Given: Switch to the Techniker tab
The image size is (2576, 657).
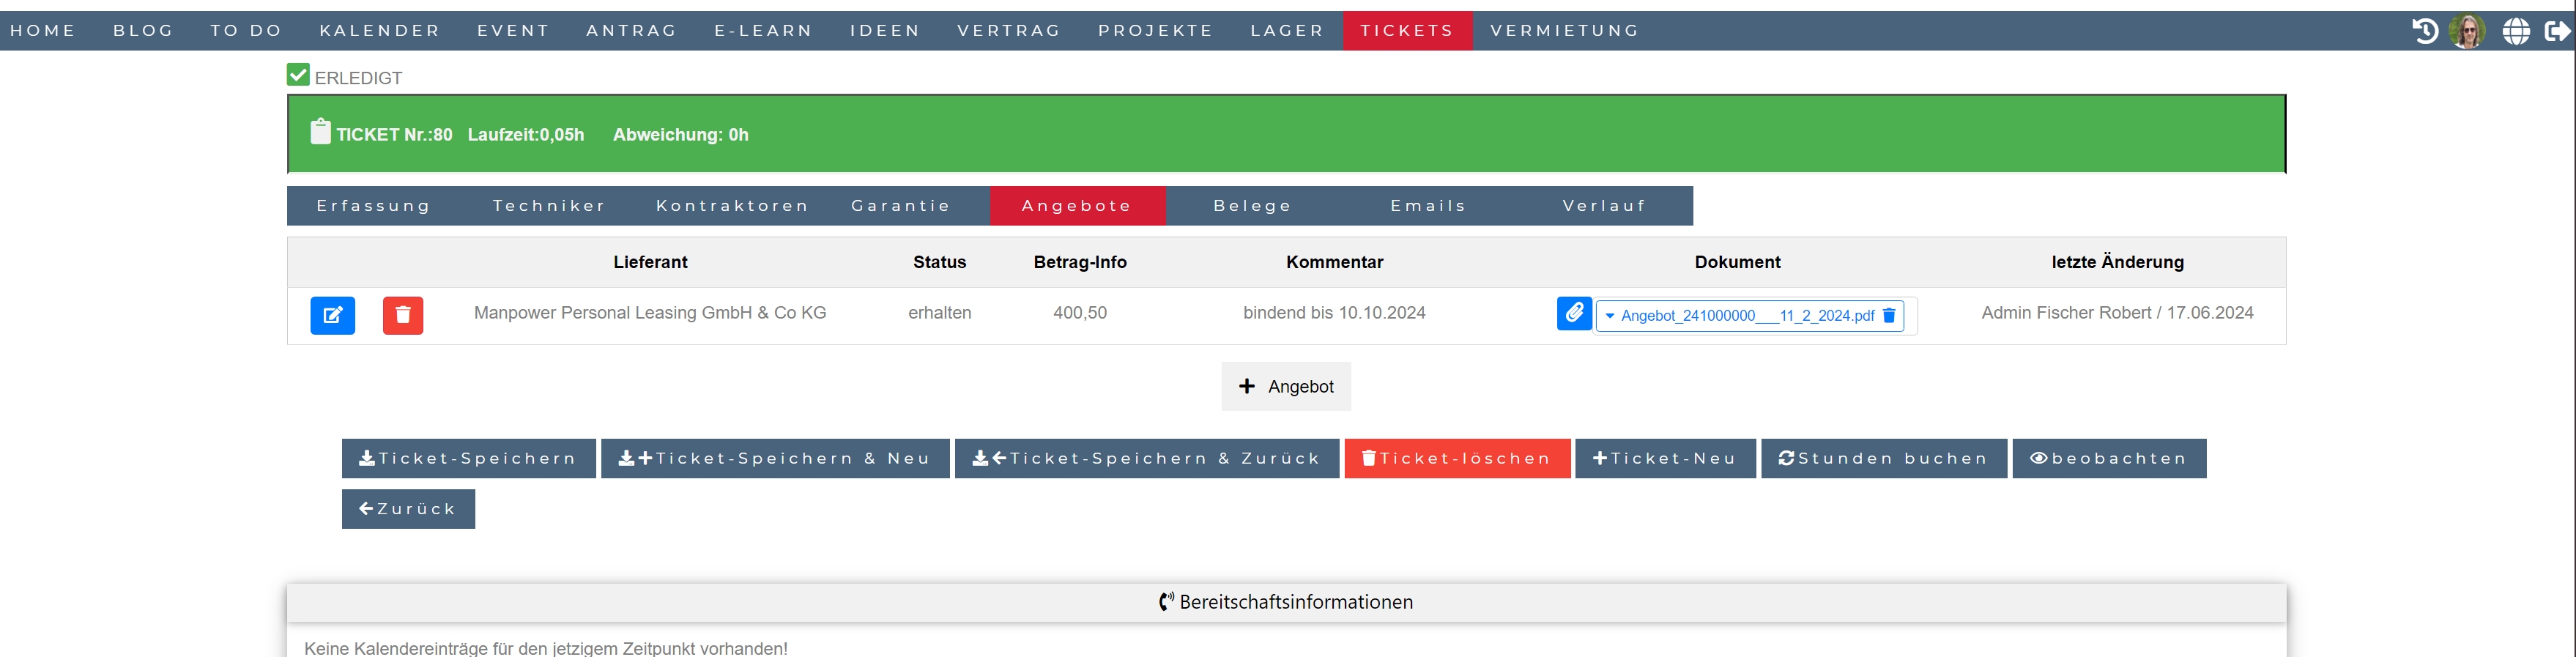Looking at the screenshot, I should tap(549, 206).
